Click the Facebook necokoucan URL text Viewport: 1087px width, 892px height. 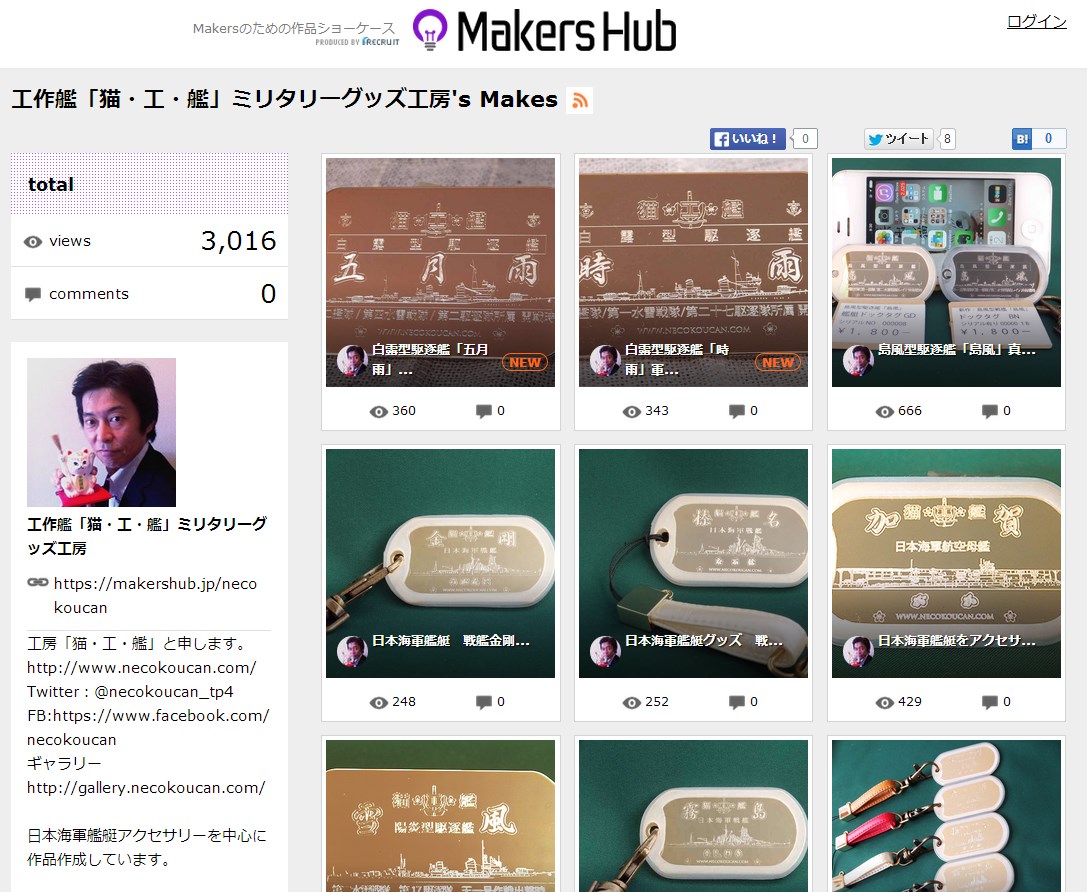click(148, 727)
